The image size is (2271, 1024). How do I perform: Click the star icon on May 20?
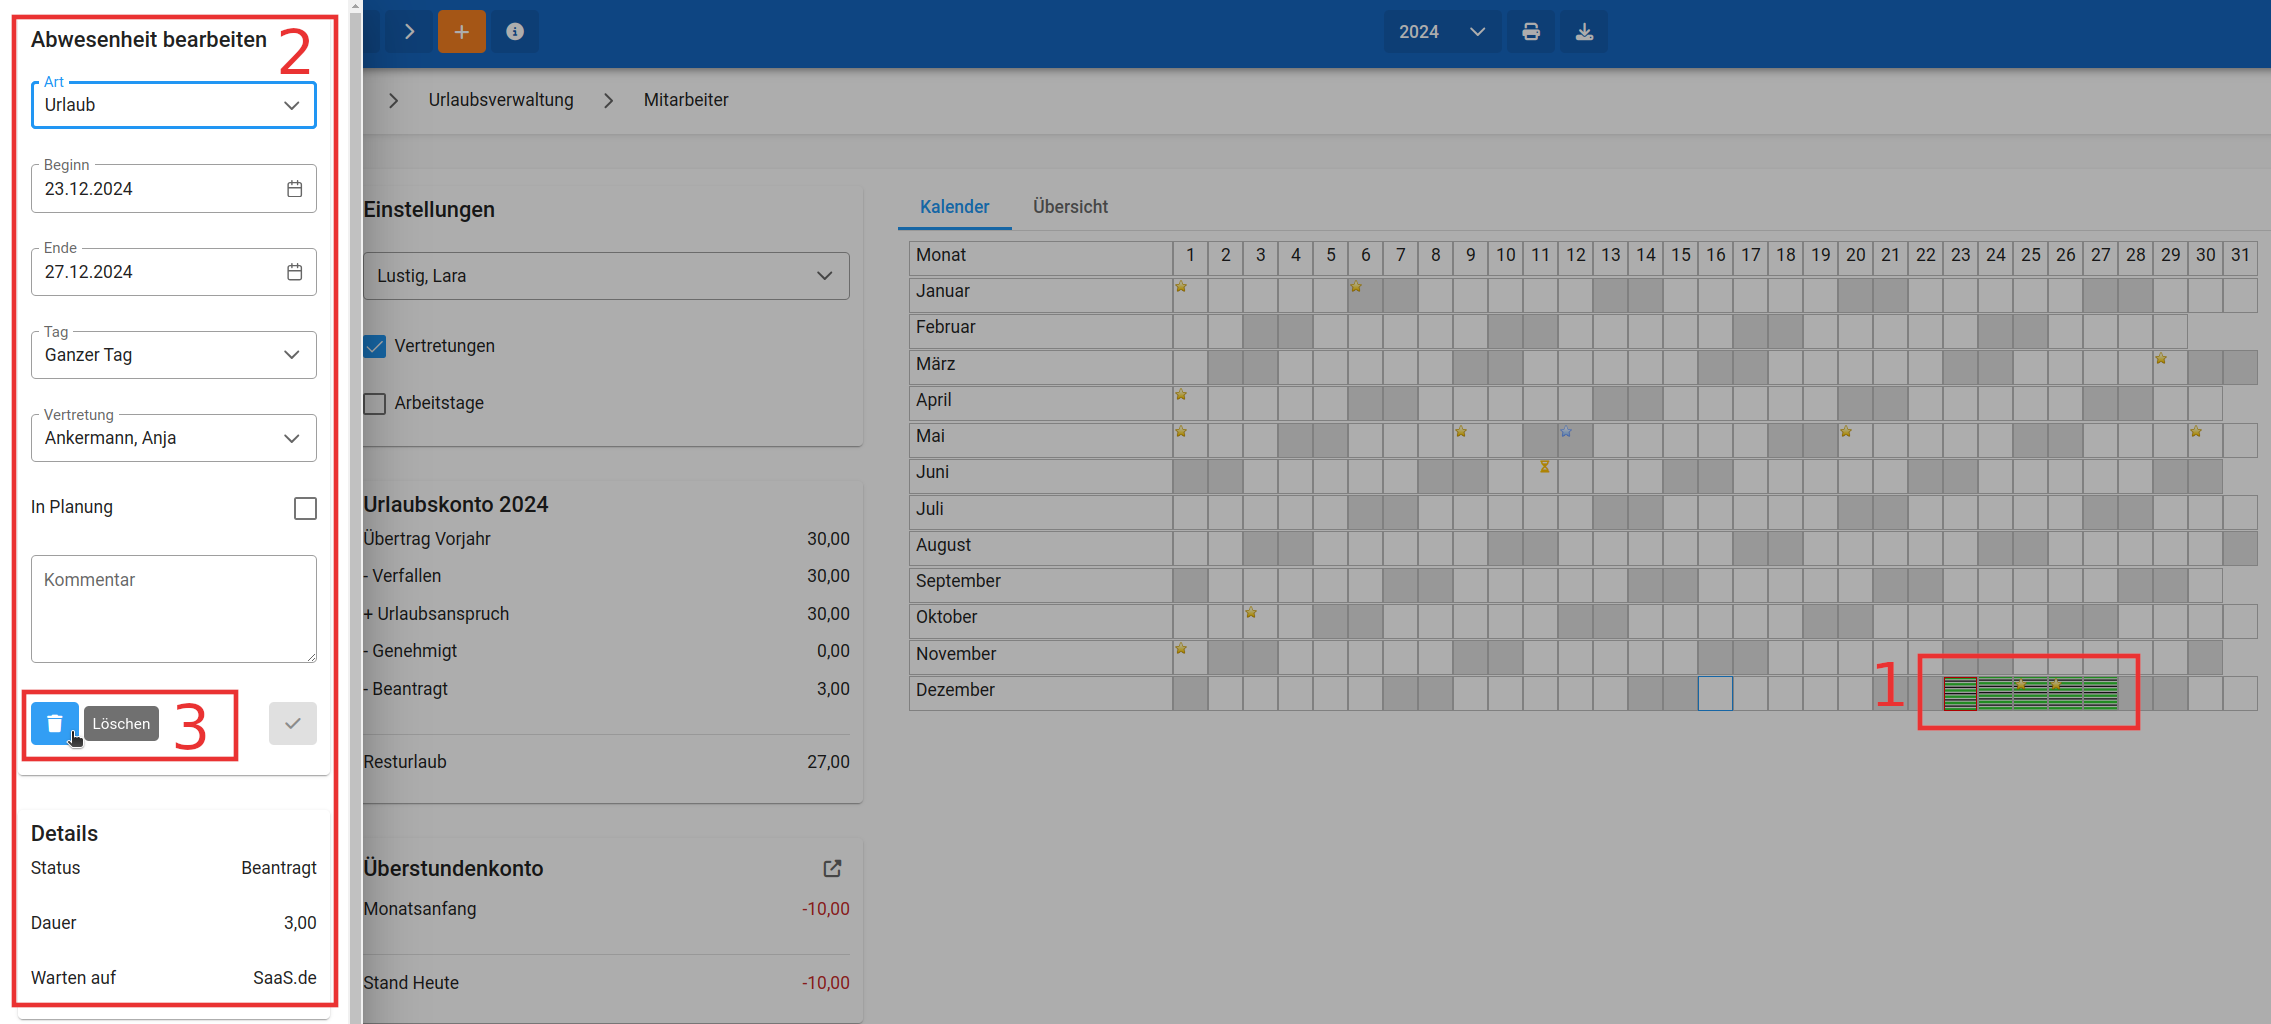[x=1846, y=432]
